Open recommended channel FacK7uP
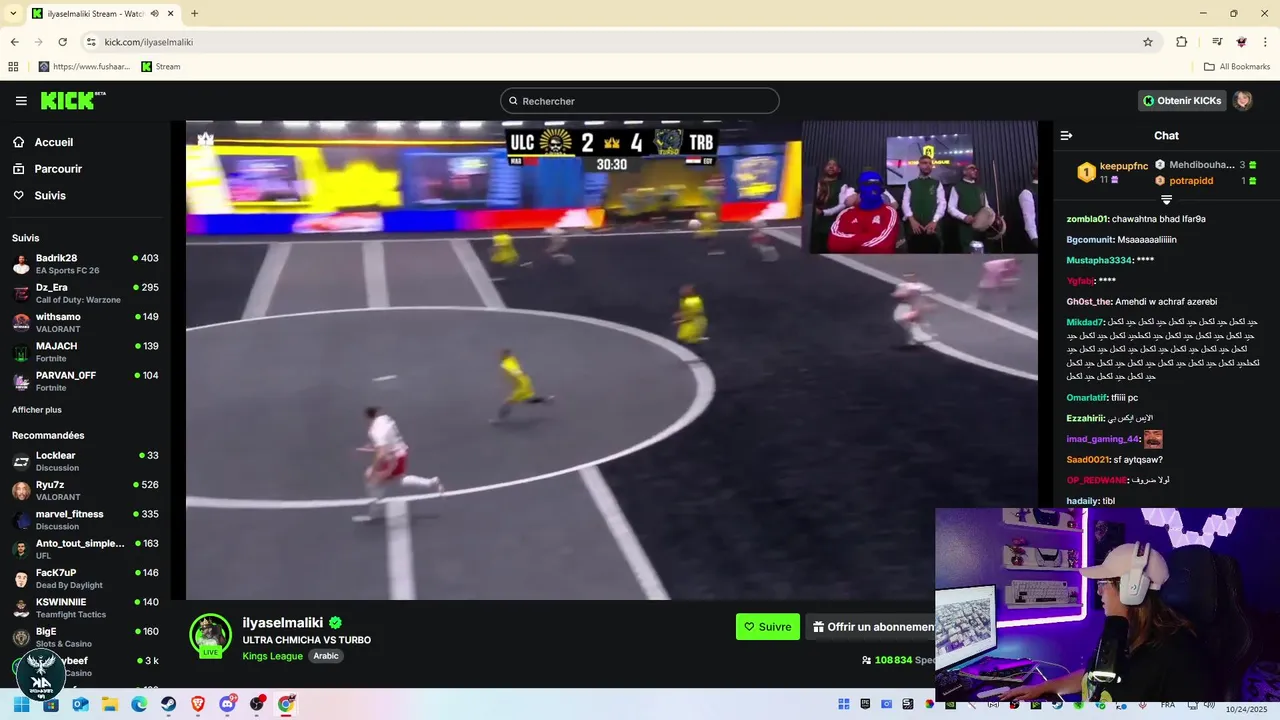 85,579
